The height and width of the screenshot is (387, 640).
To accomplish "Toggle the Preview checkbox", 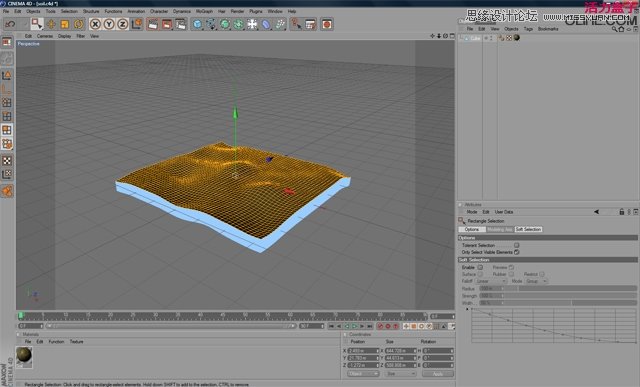I will point(511,267).
